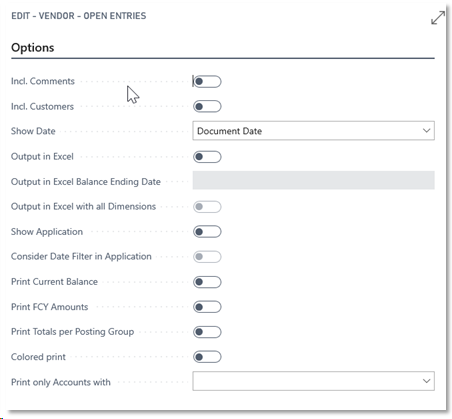The height and width of the screenshot is (419, 452).
Task: Click the Consider Date Filter in Application label
Action: (81, 256)
